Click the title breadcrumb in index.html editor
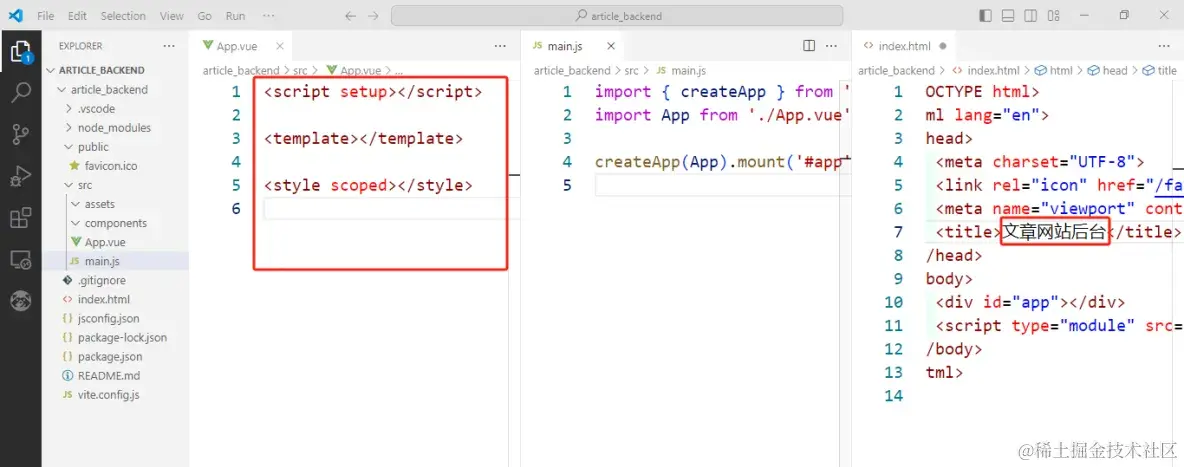 point(1160,70)
